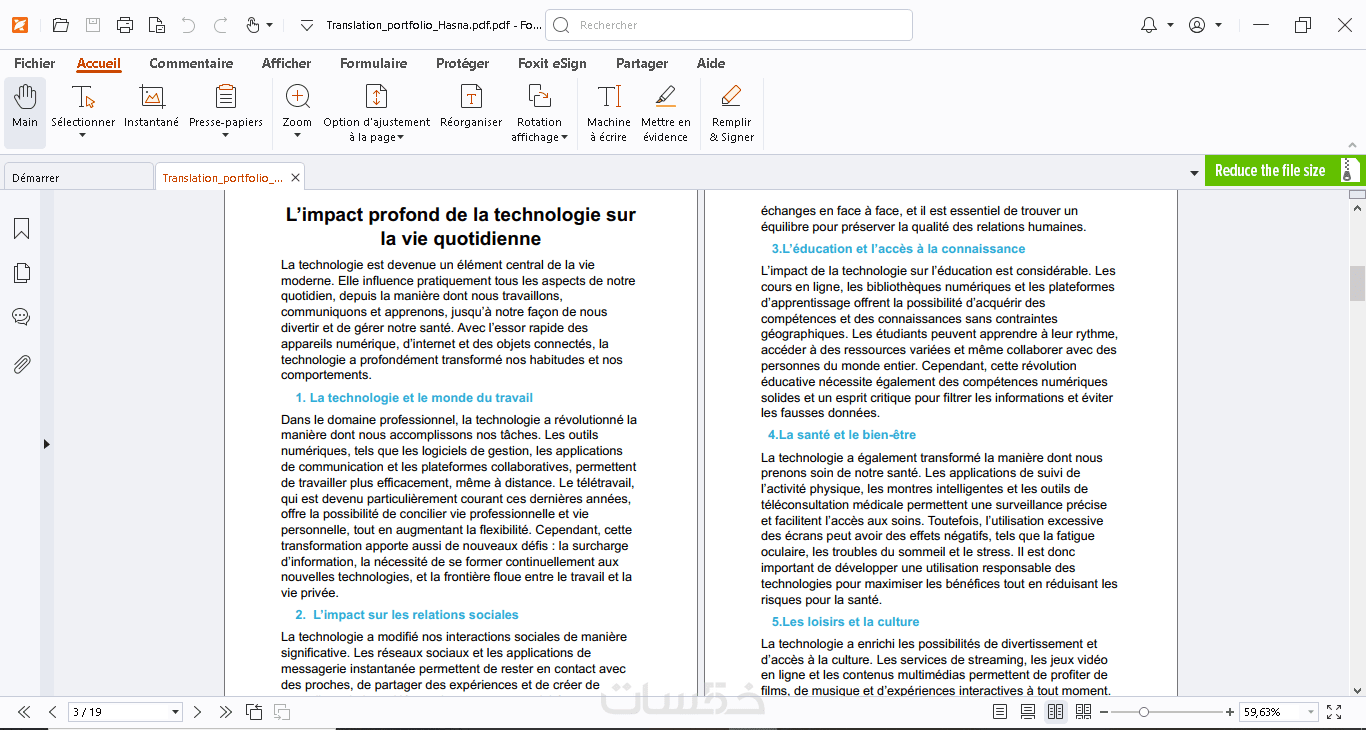Activate the Sélectionner text tool
Screen dimensions: 1366x730
coord(83,104)
